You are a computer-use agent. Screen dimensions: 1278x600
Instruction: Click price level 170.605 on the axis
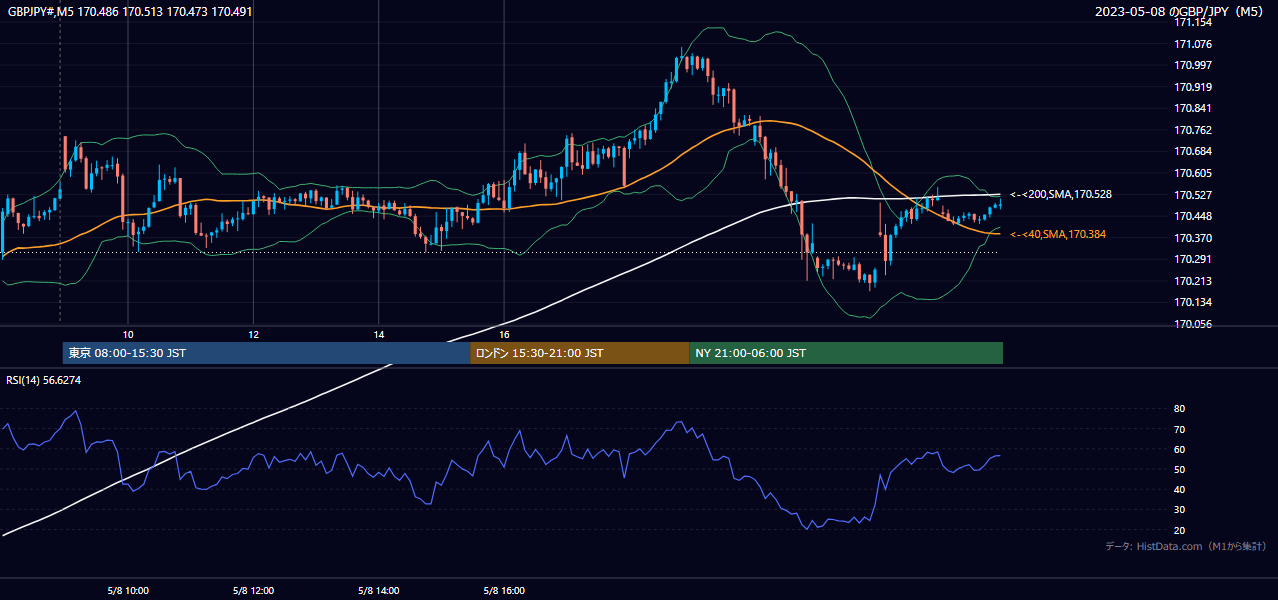click(1193, 173)
